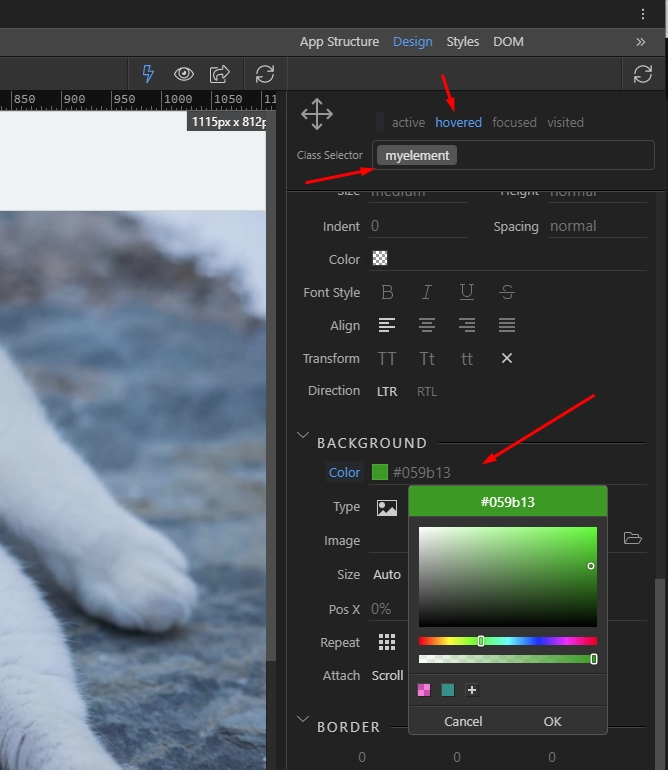This screenshot has height=770, width=668.
Task: Align text left
Action: [x=387, y=325]
